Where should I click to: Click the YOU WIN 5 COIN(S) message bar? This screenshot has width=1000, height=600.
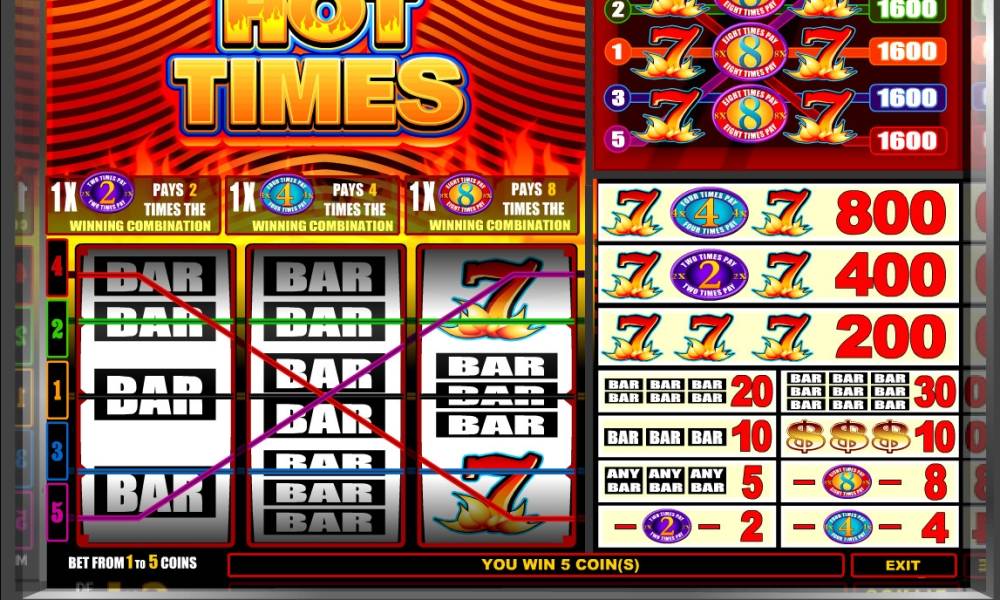point(536,565)
